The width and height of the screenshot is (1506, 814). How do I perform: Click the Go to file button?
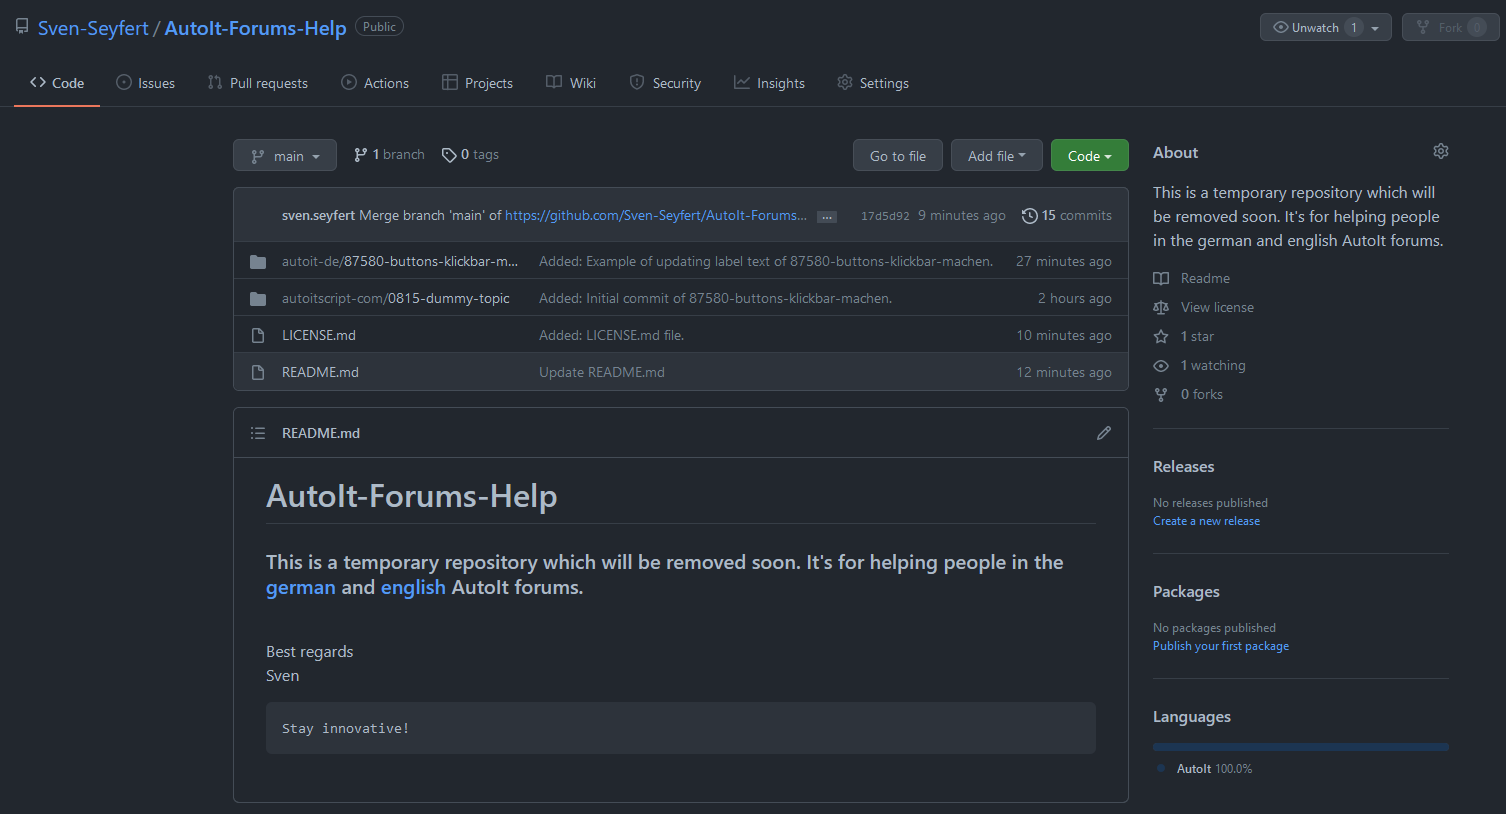point(897,156)
